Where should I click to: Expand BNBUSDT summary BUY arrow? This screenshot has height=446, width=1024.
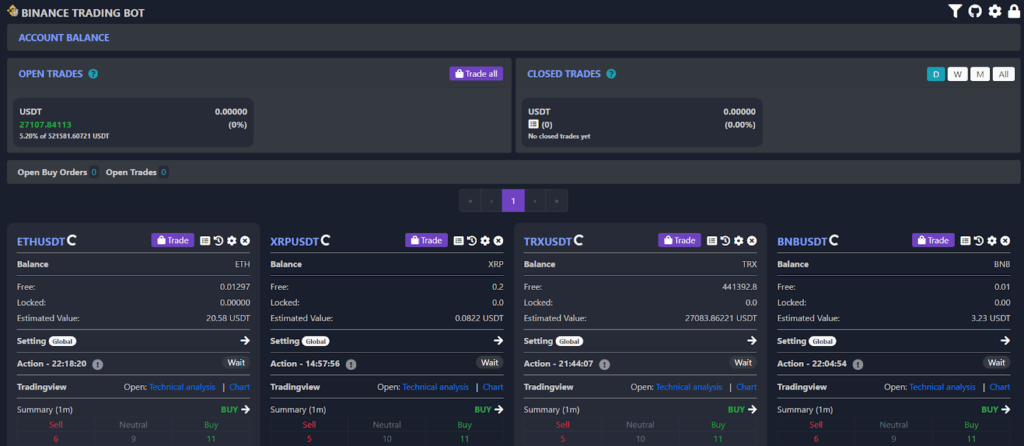point(1005,409)
